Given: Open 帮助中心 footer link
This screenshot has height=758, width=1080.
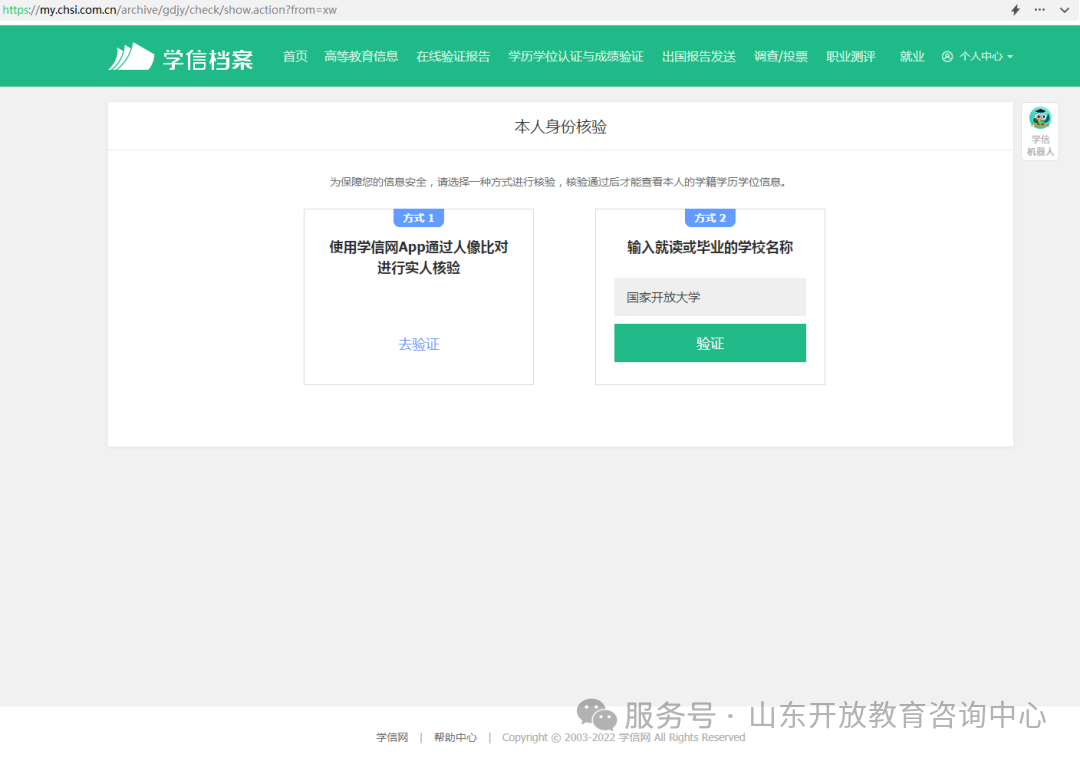Looking at the screenshot, I should click(x=455, y=737).
